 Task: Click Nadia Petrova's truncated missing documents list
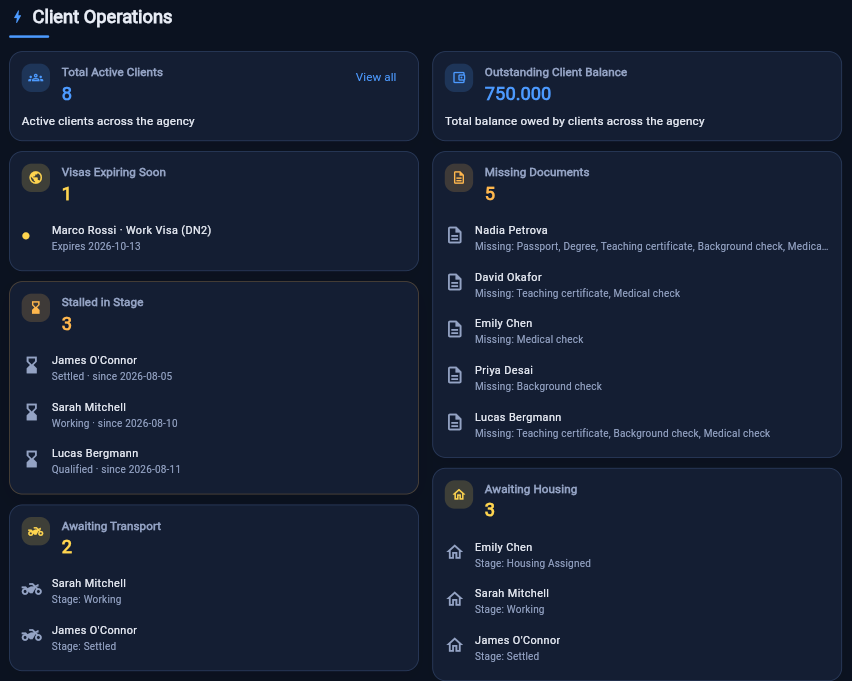651,246
